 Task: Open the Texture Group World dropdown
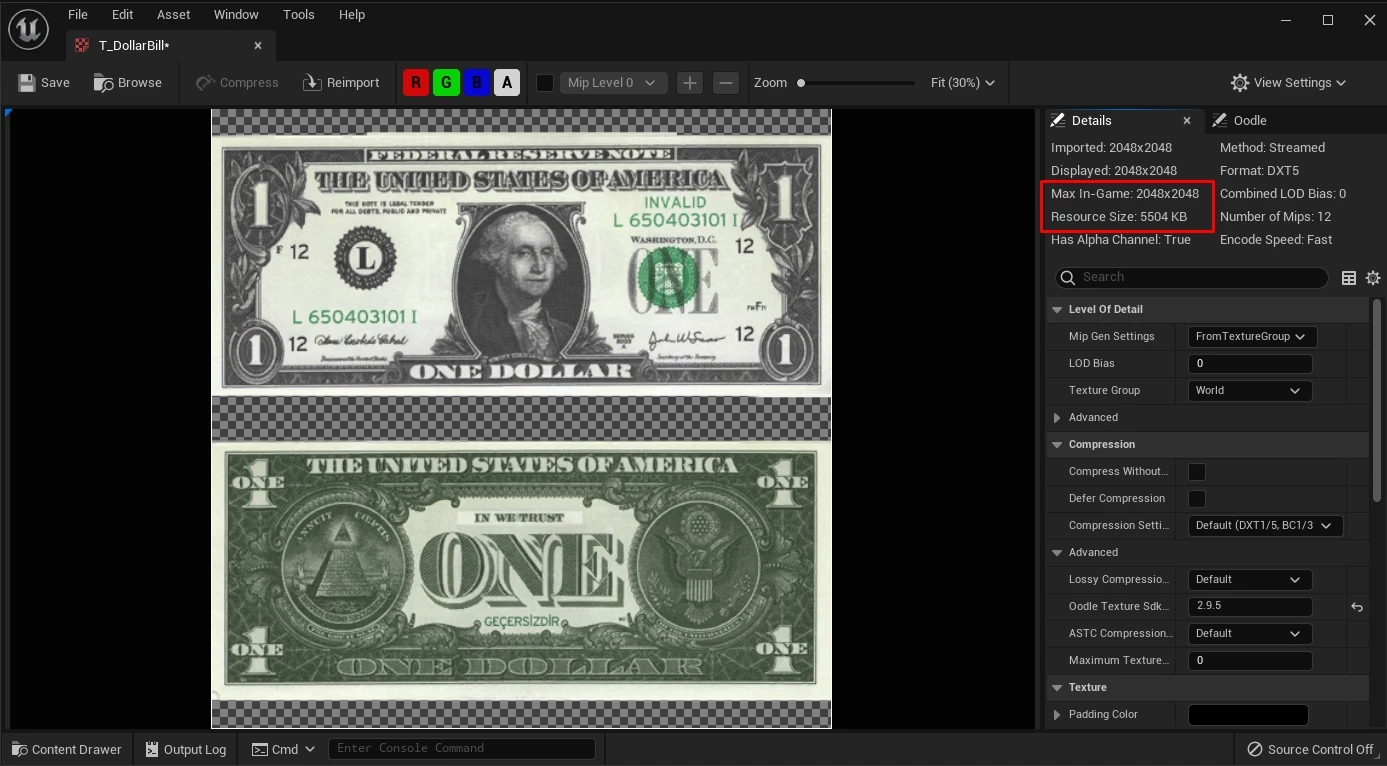pyautogui.click(x=1249, y=391)
